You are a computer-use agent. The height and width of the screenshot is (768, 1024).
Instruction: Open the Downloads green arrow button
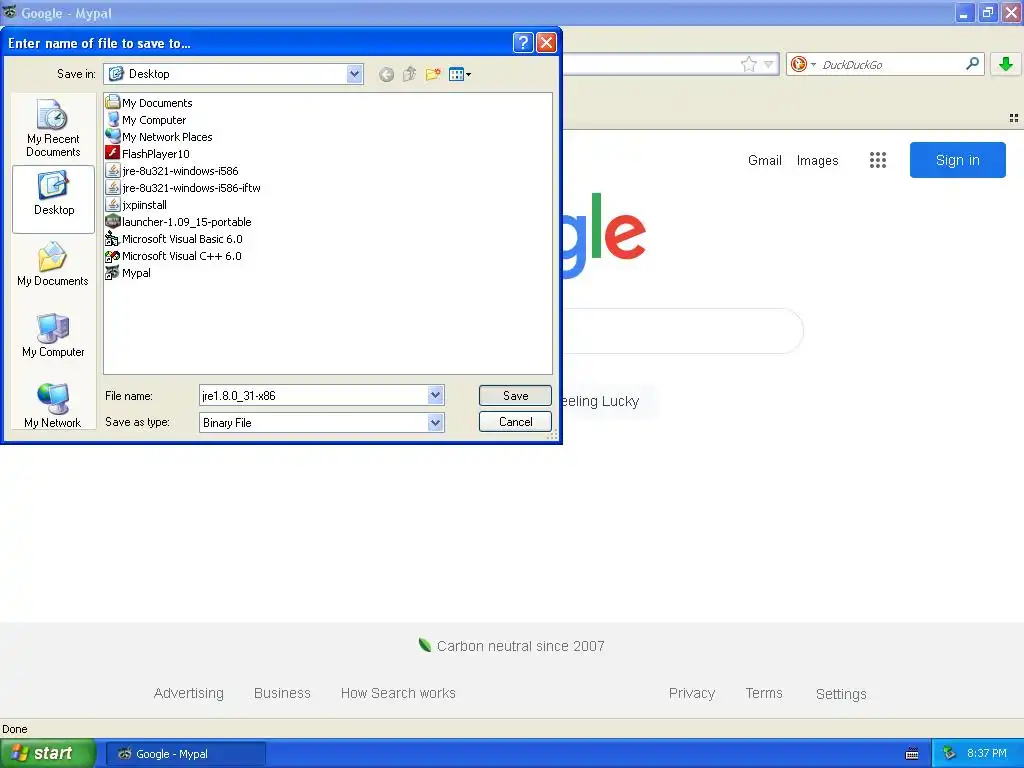pyautogui.click(x=1006, y=64)
